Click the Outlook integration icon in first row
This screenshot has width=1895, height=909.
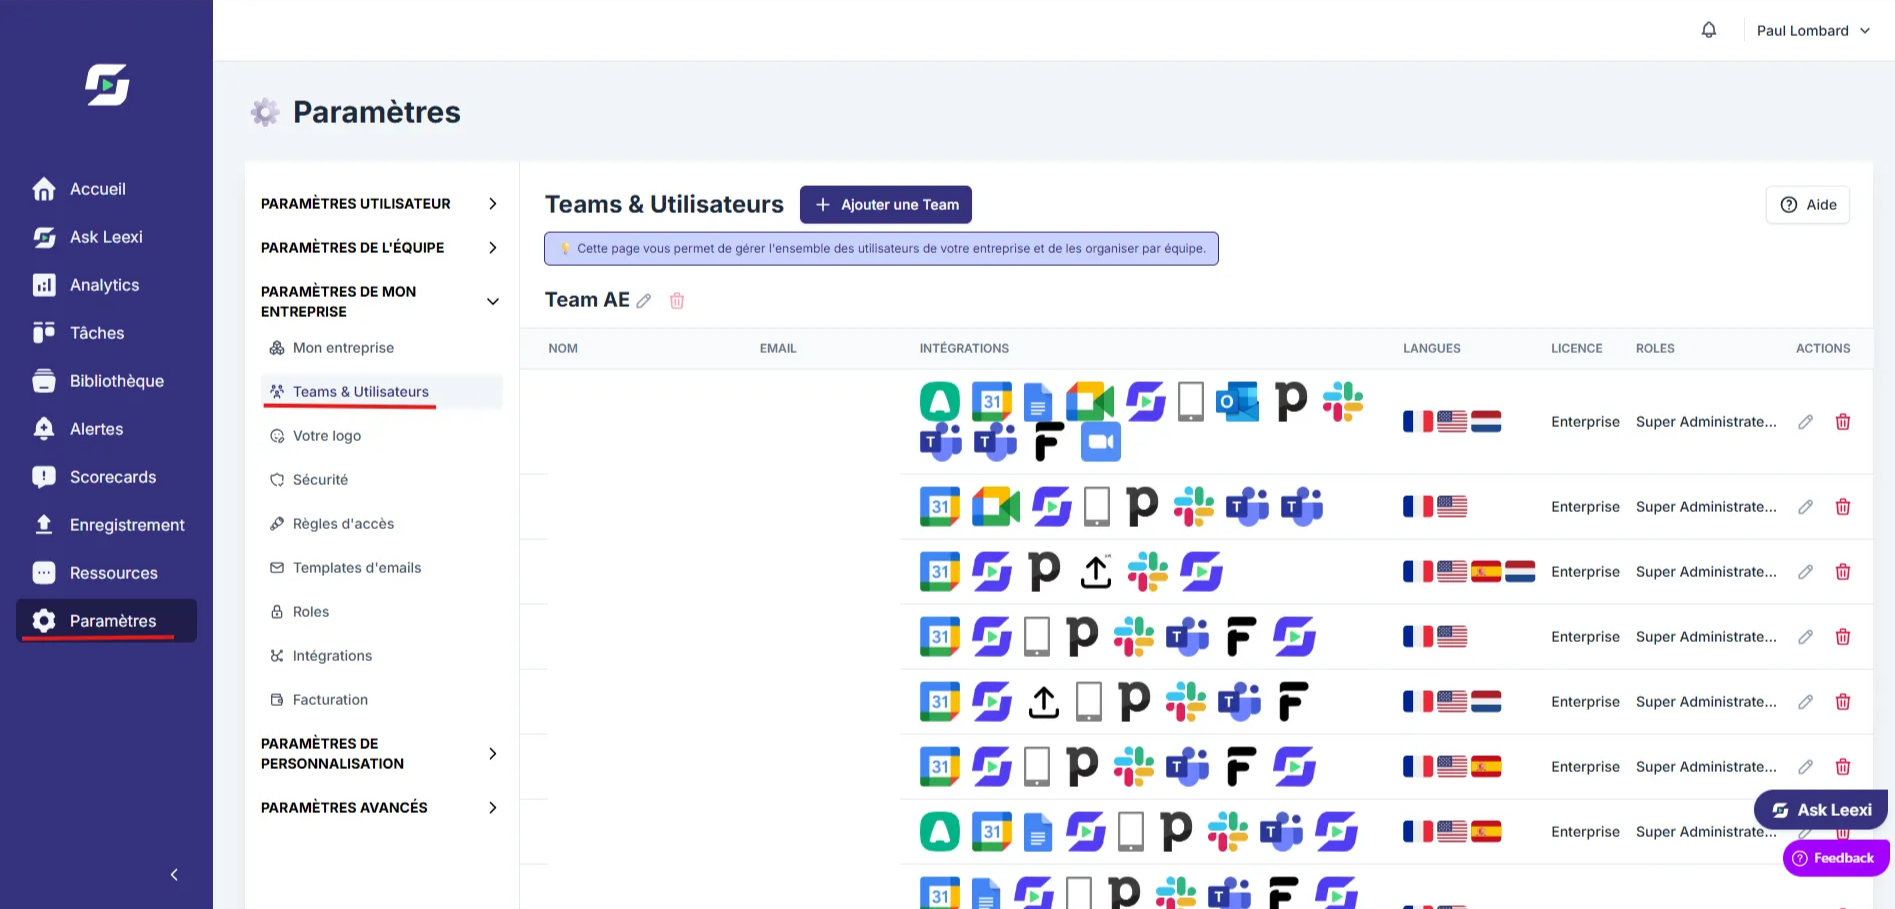(1237, 402)
